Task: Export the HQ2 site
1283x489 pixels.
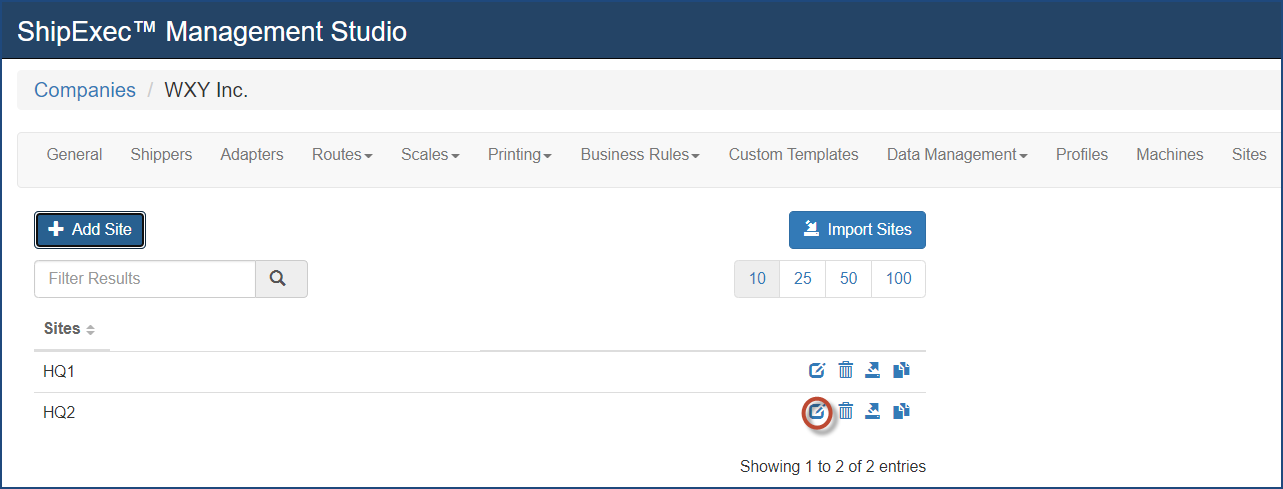Action: click(873, 411)
